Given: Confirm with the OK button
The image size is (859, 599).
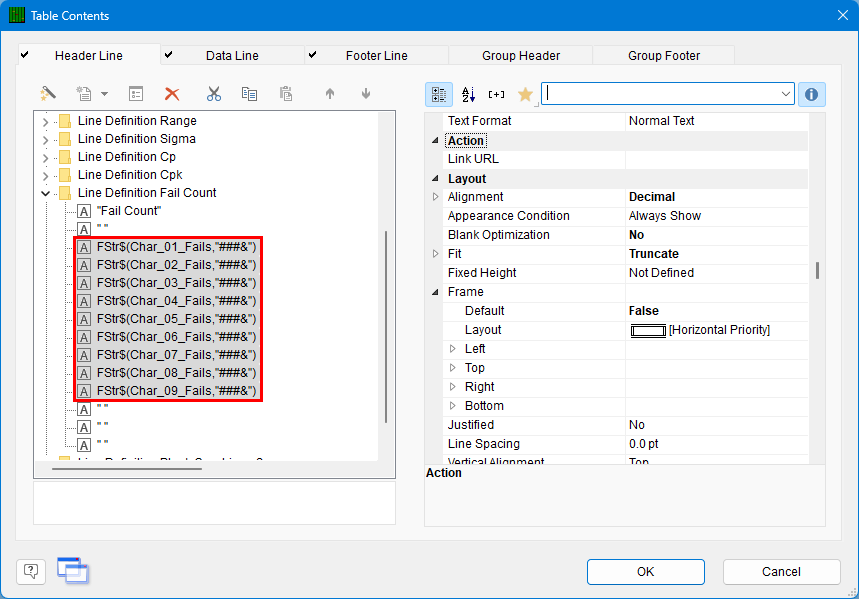Looking at the screenshot, I should [645, 572].
